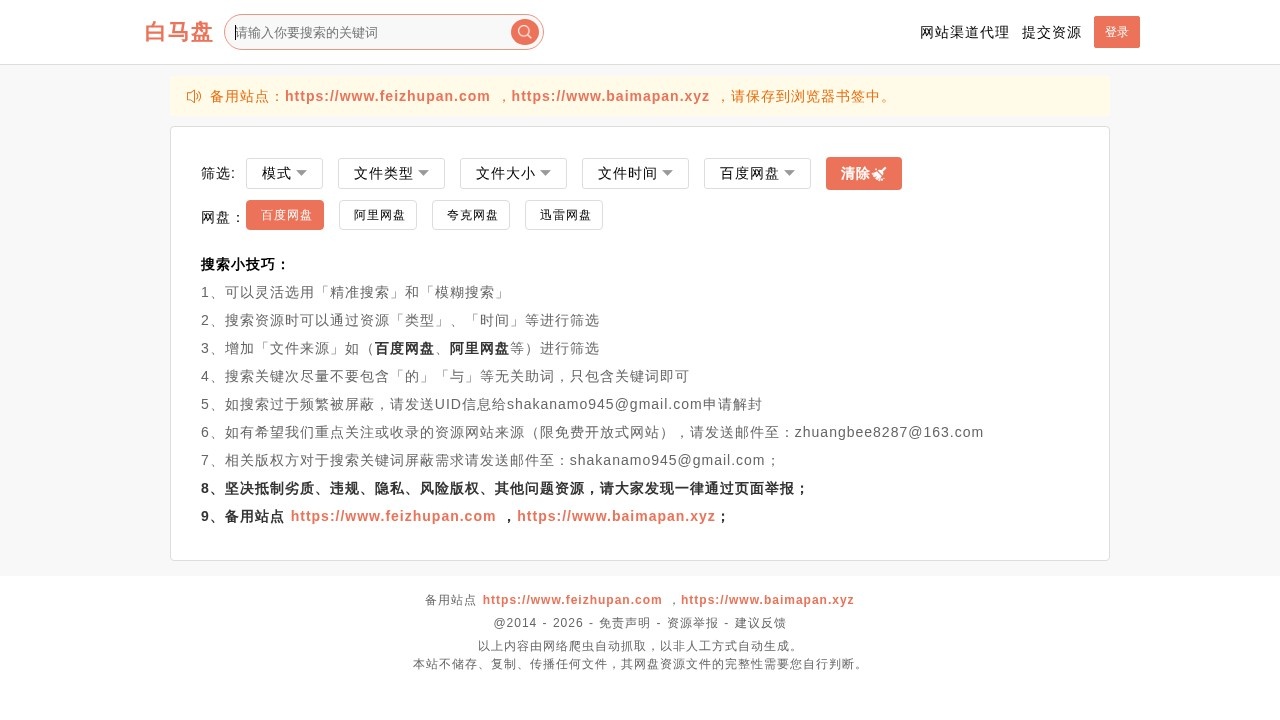1280x720 pixels.
Task: Open the 文件类型 dropdown
Action: point(391,173)
